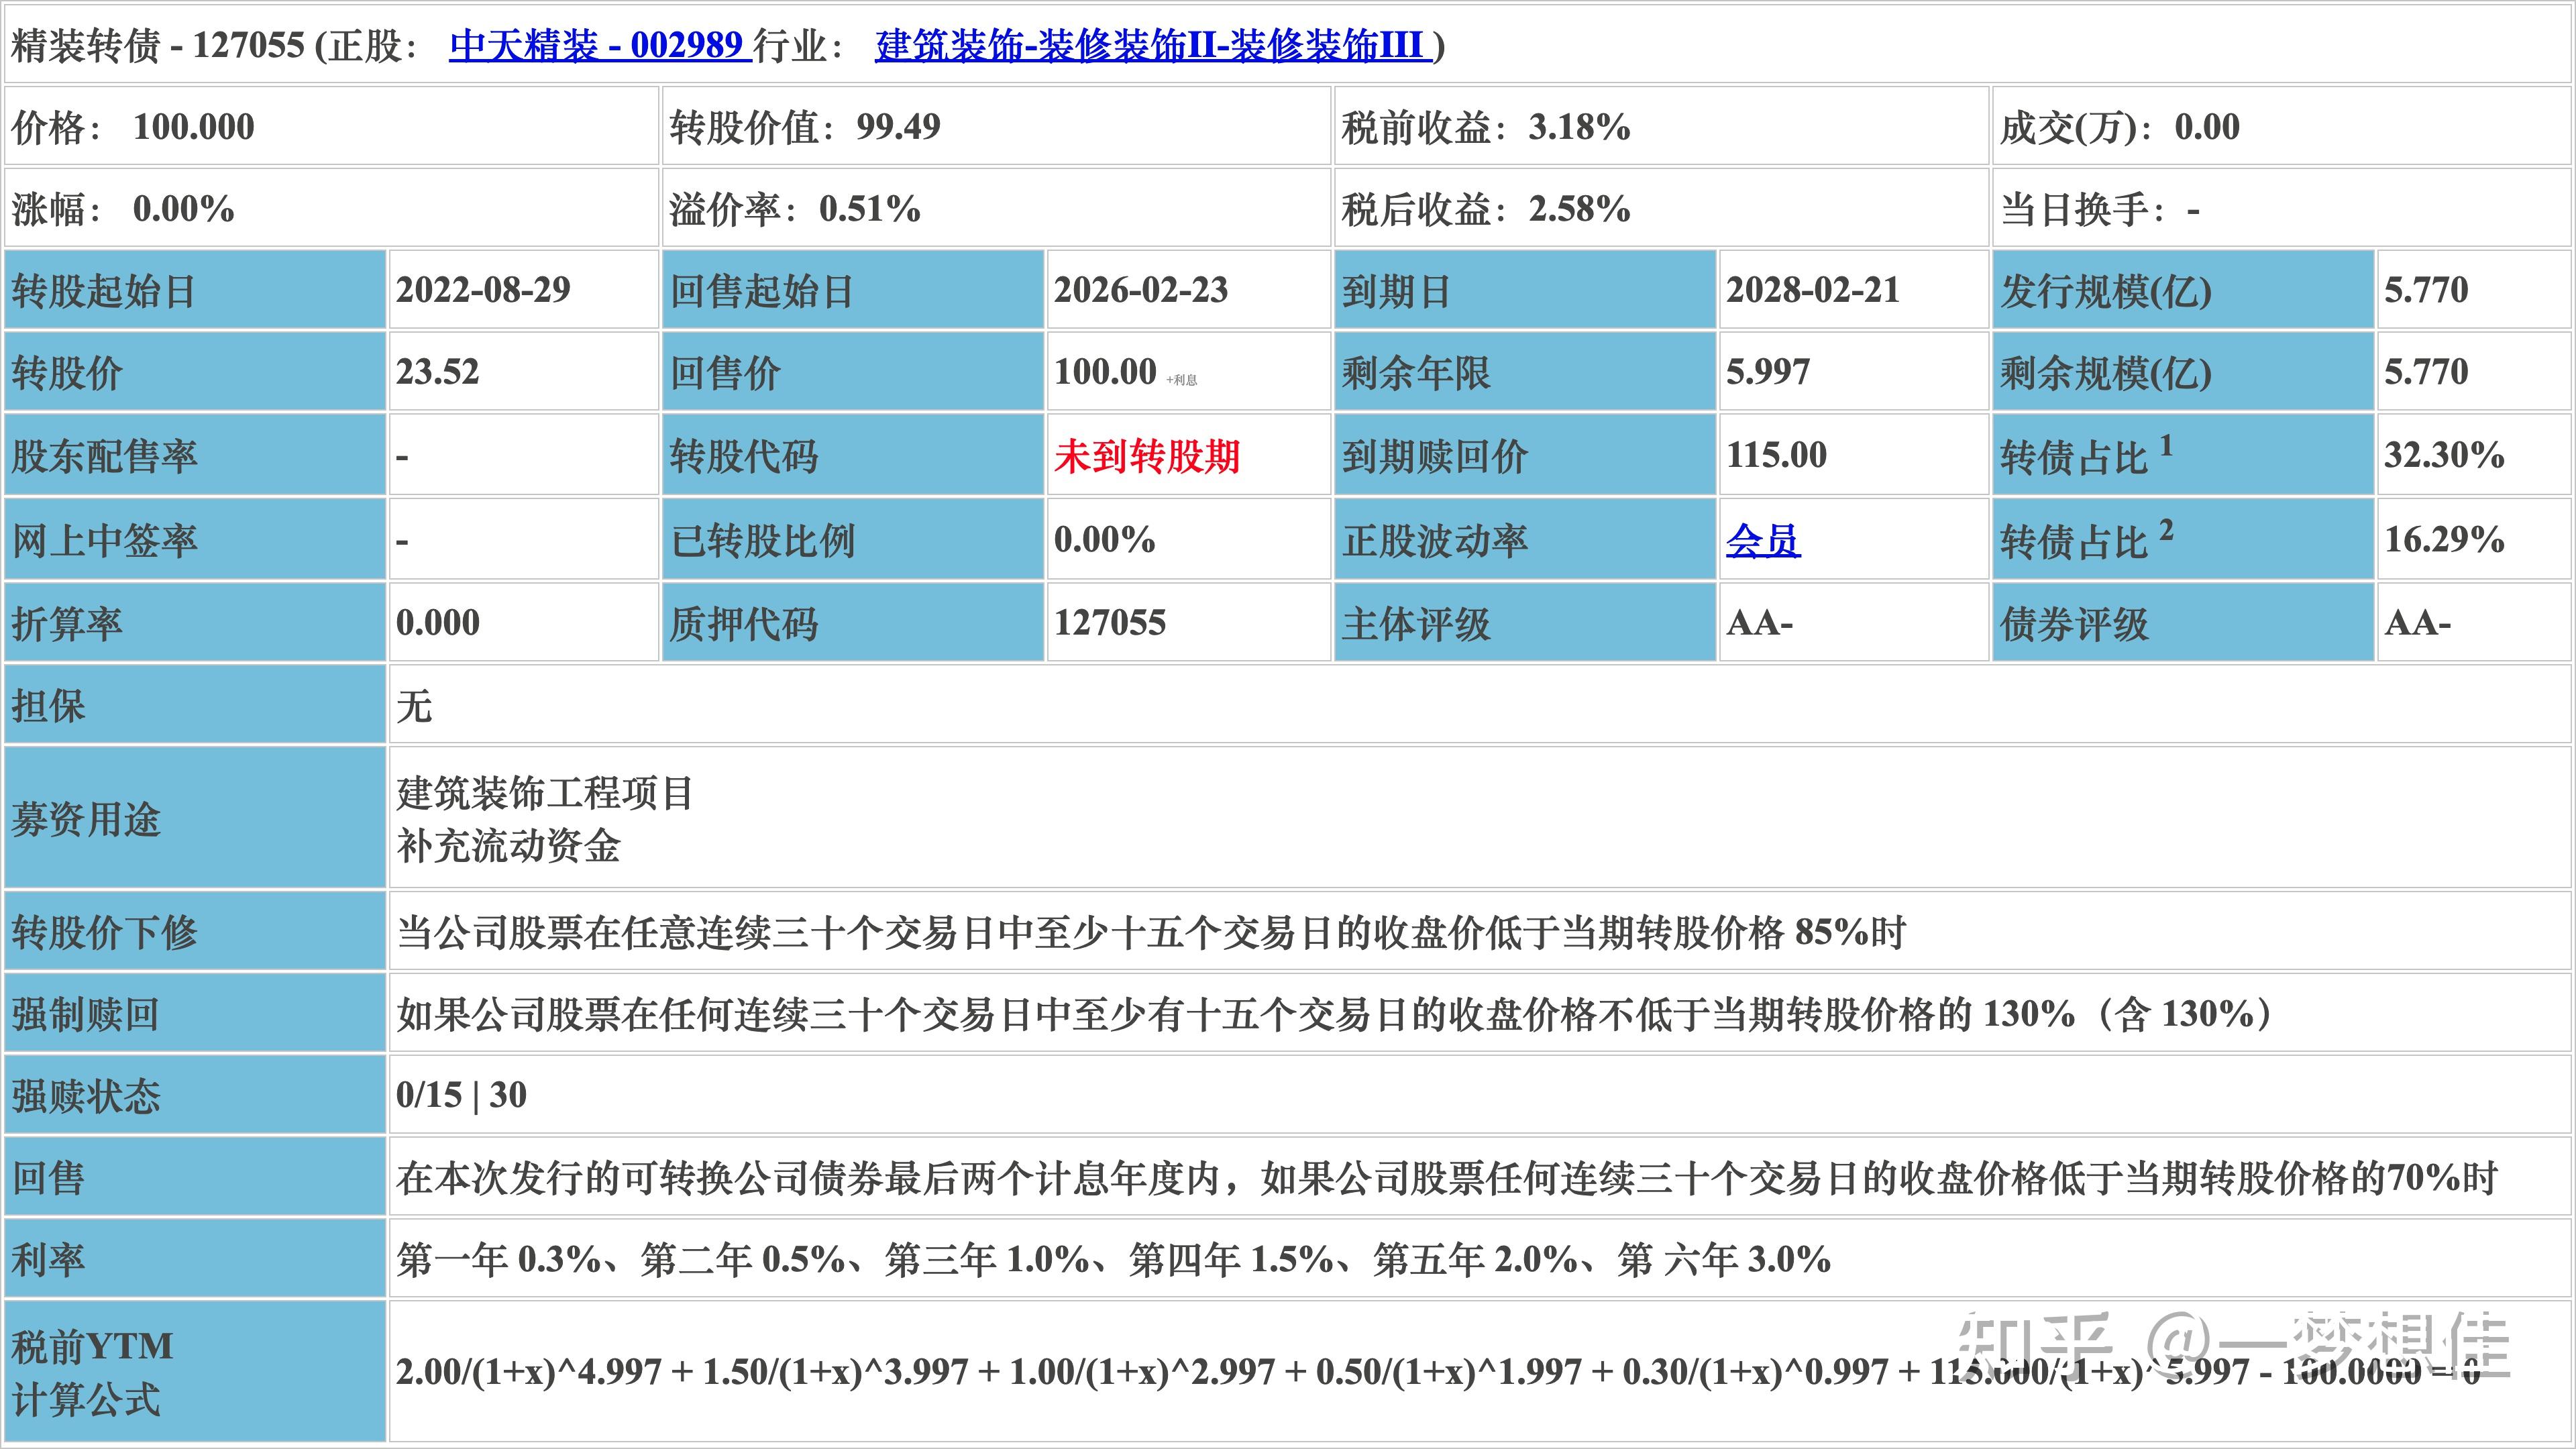Click the maturity date 2028-02-21
This screenshot has height=1449, width=2576.
coord(1813,290)
